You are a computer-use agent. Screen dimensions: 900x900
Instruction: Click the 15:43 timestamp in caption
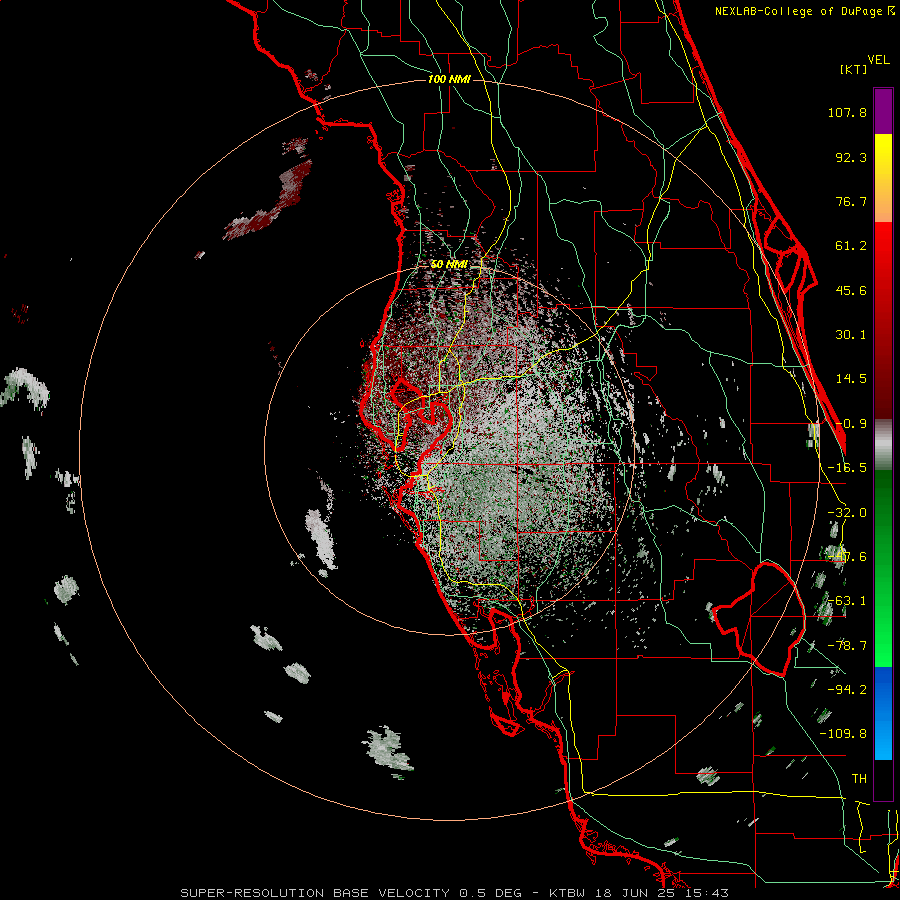(707, 893)
